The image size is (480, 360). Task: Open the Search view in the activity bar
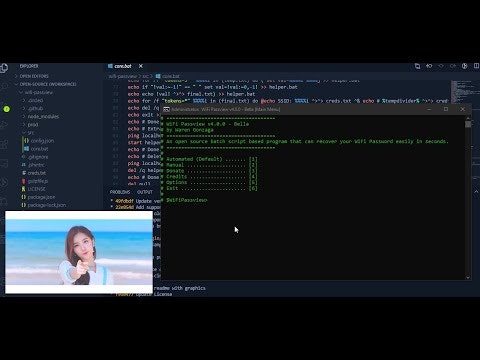(4, 87)
